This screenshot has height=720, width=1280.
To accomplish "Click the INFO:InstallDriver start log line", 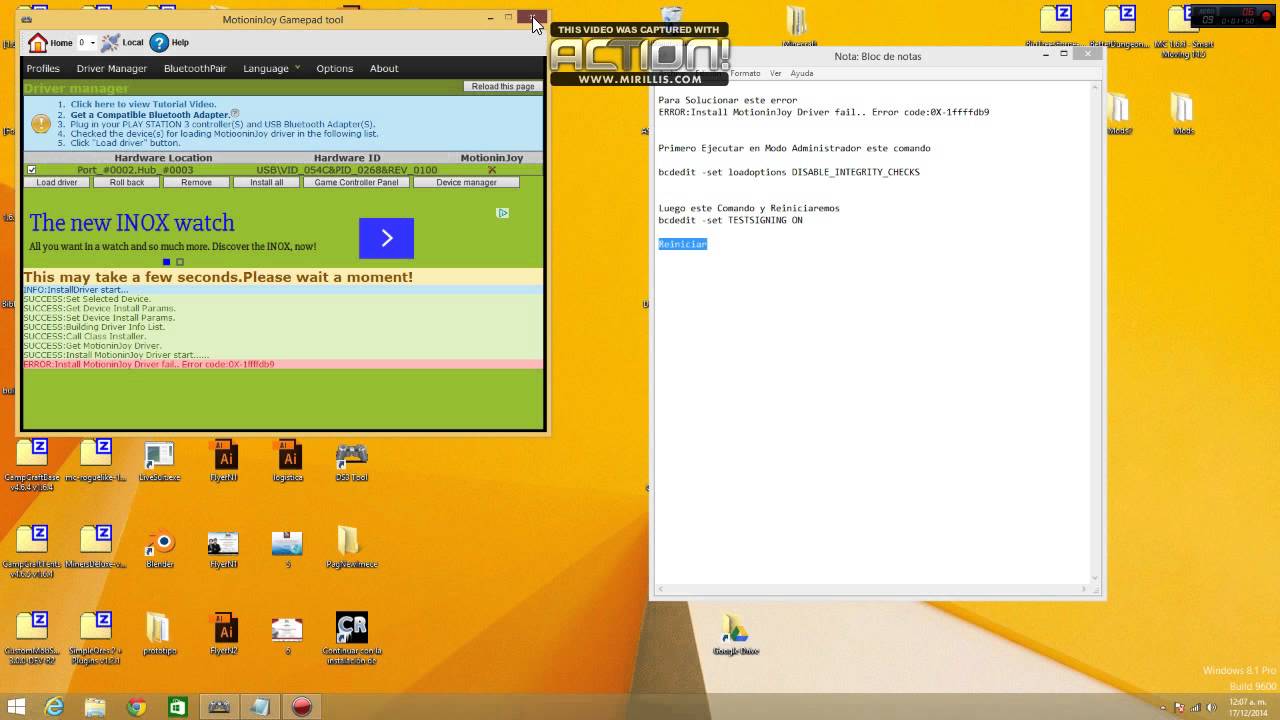I will (x=283, y=290).
